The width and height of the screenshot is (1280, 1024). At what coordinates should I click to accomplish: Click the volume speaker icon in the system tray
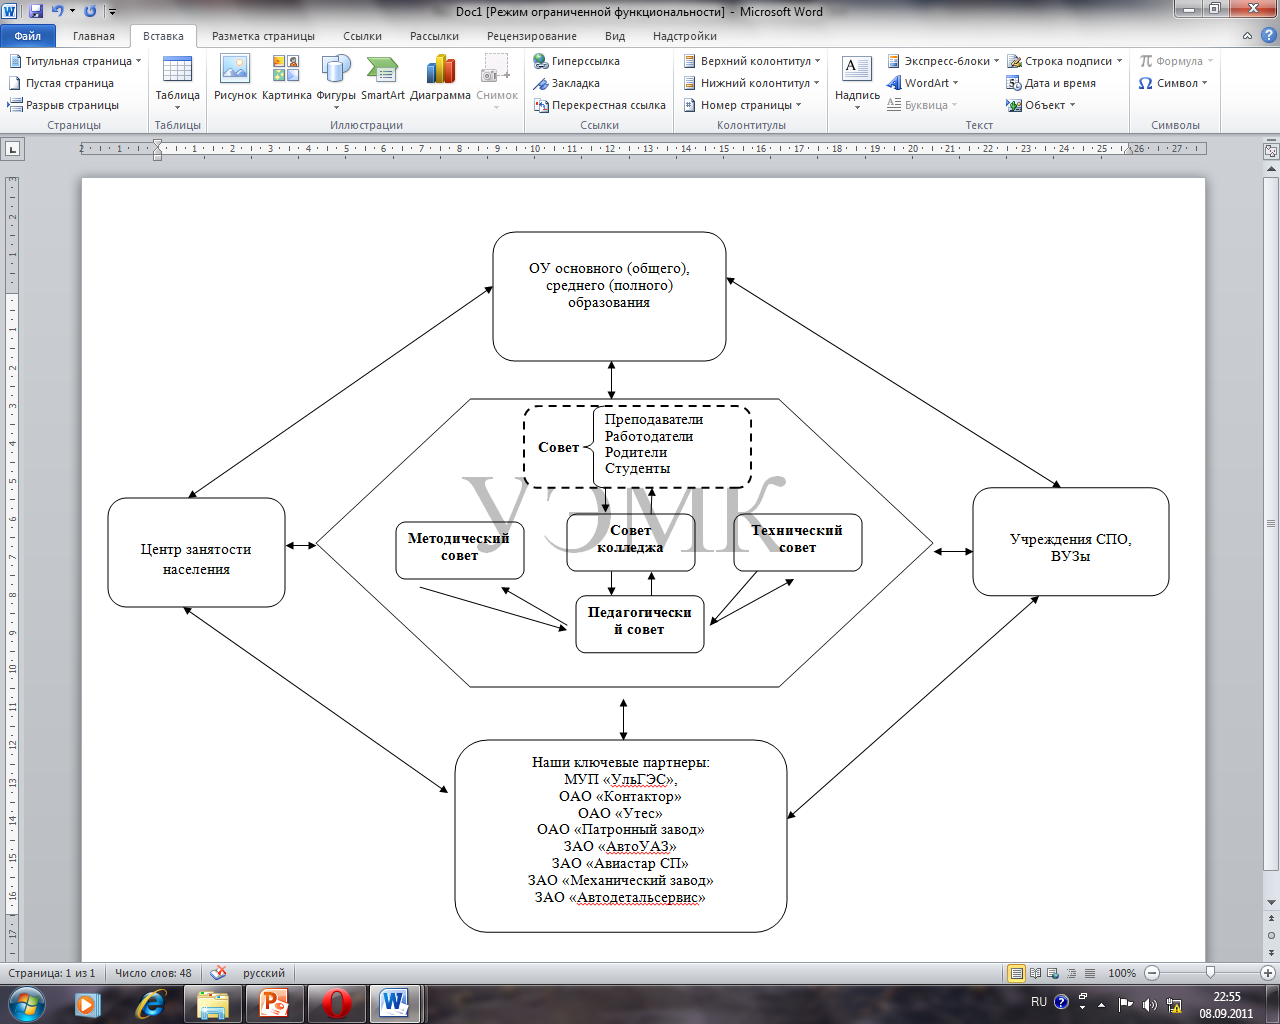[x=1150, y=1003]
